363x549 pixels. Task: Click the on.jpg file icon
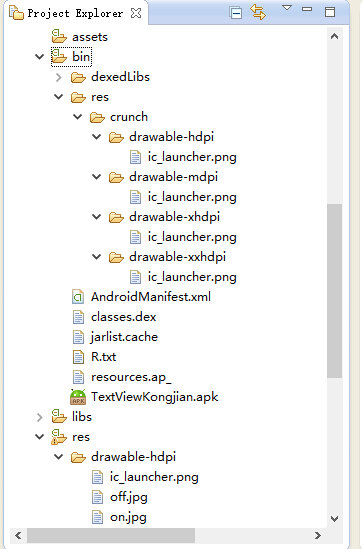click(x=97, y=517)
